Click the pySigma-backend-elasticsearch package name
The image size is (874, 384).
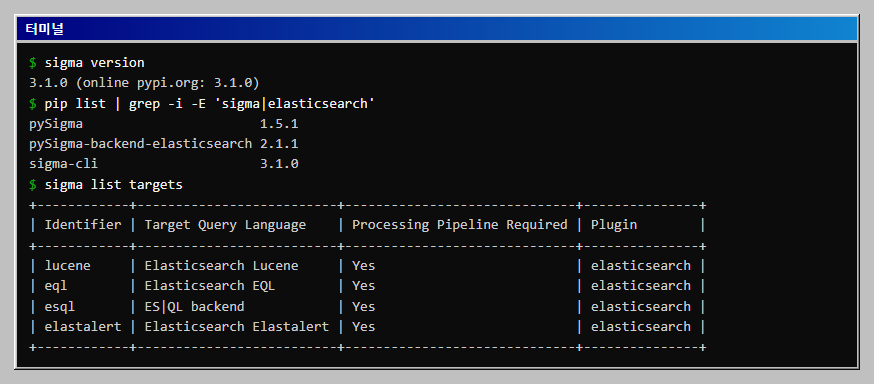coord(140,144)
